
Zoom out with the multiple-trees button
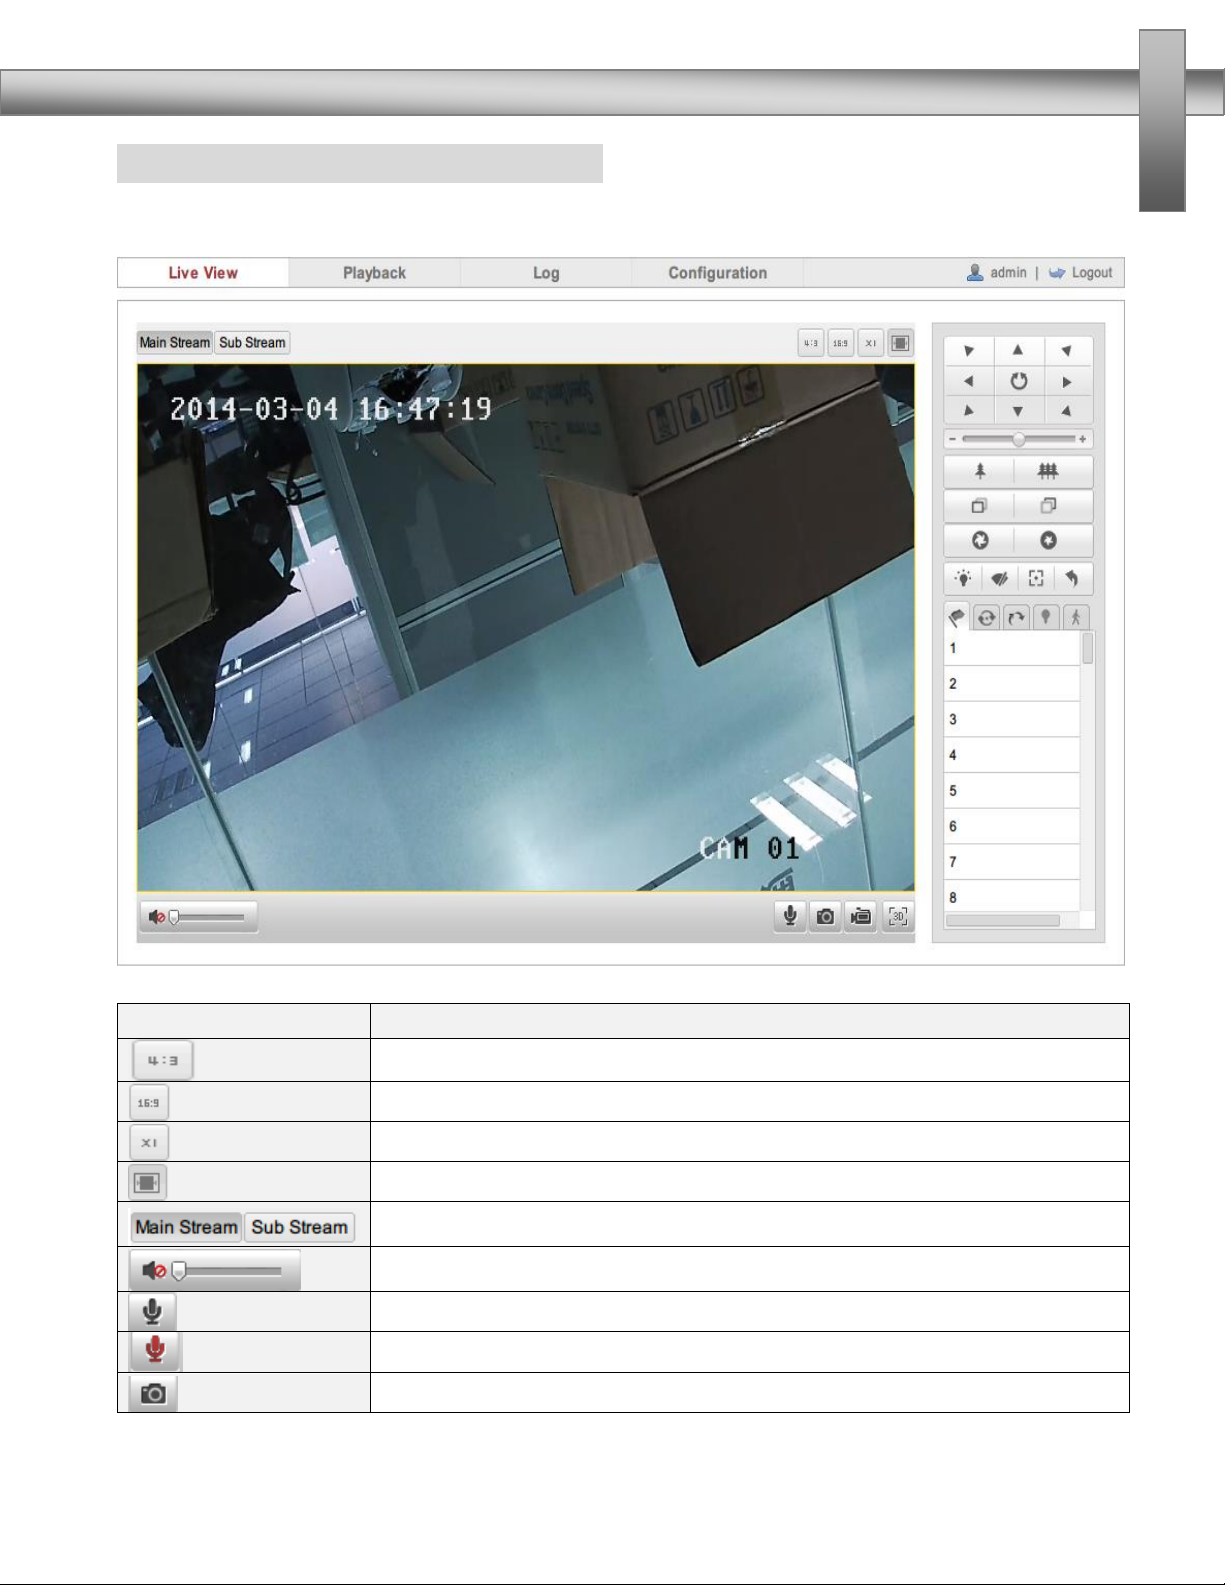(x=1048, y=471)
